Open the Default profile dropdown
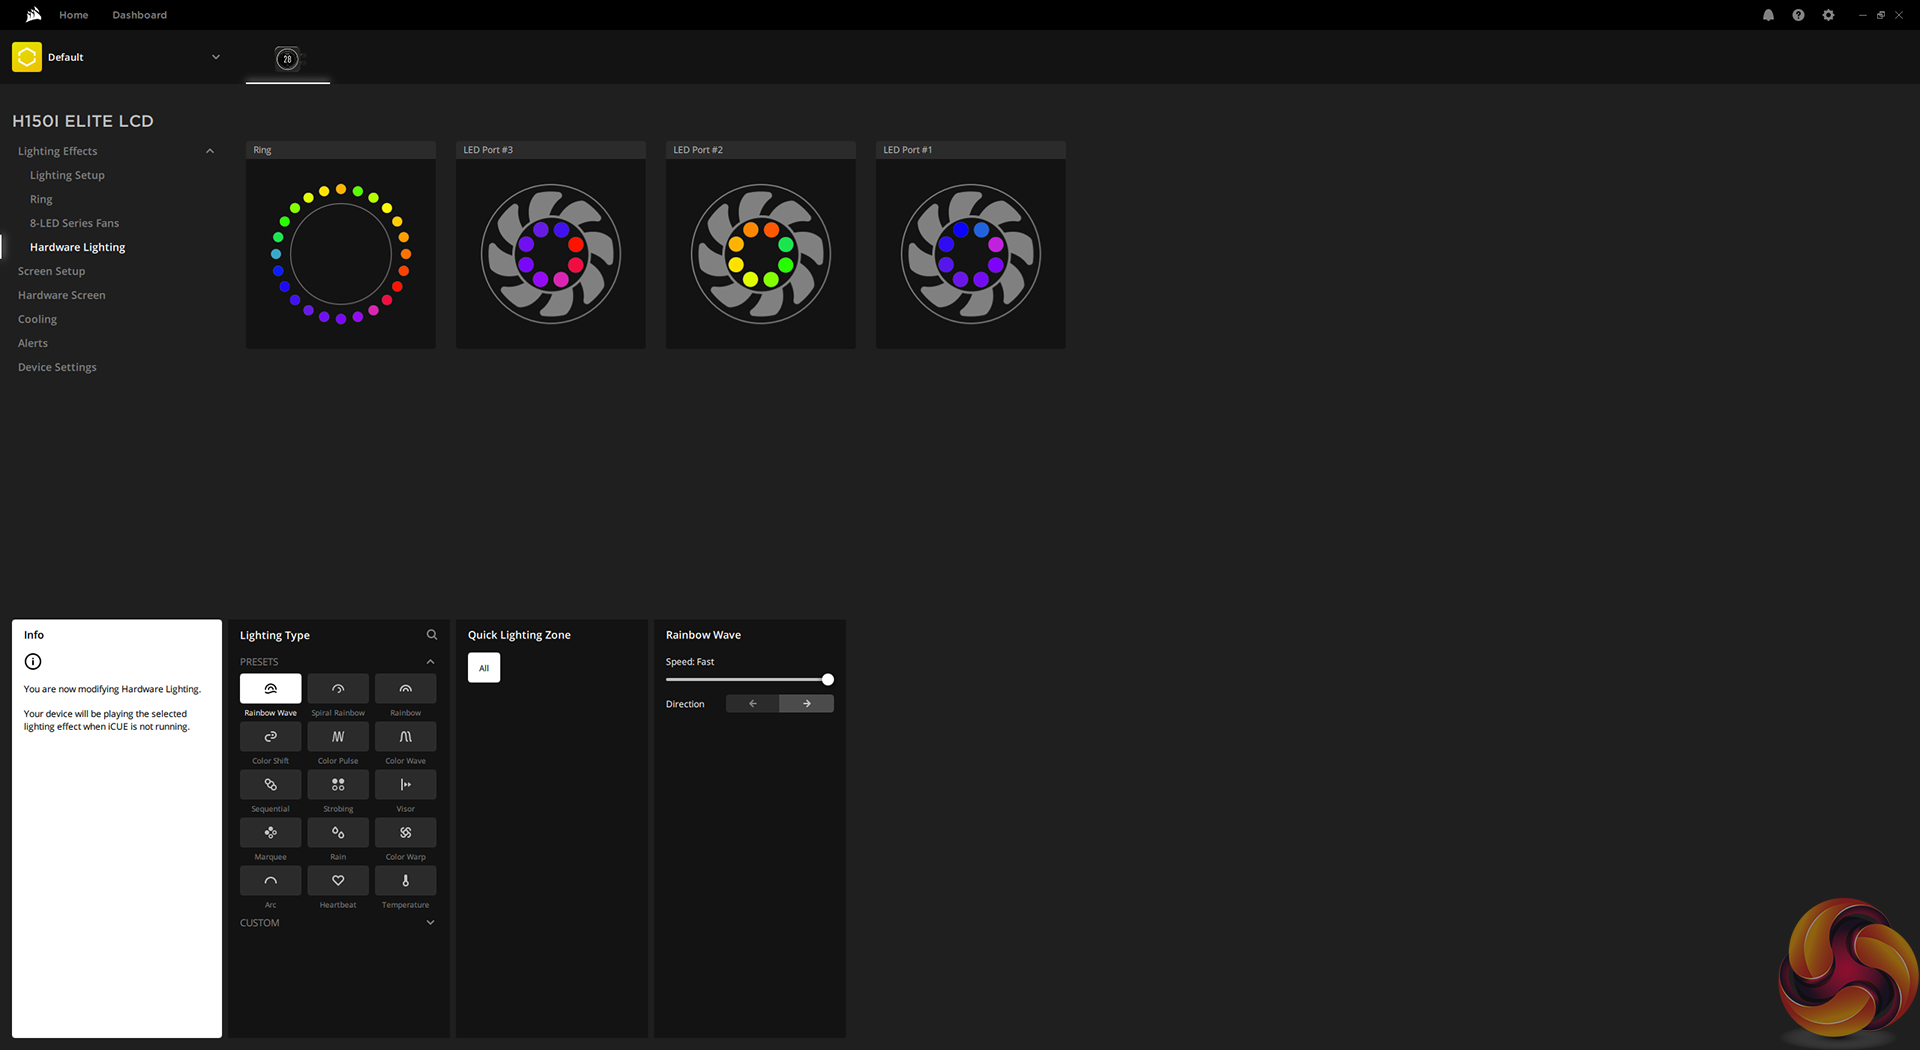Viewport: 1920px width, 1050px height. (x=216, y=57)
